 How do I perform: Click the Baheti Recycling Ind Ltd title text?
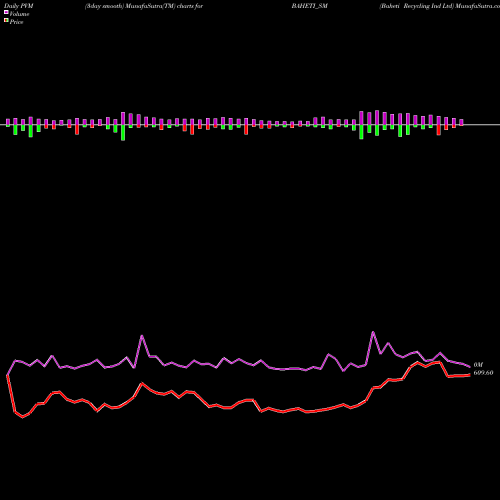click(x=417, y=6)
